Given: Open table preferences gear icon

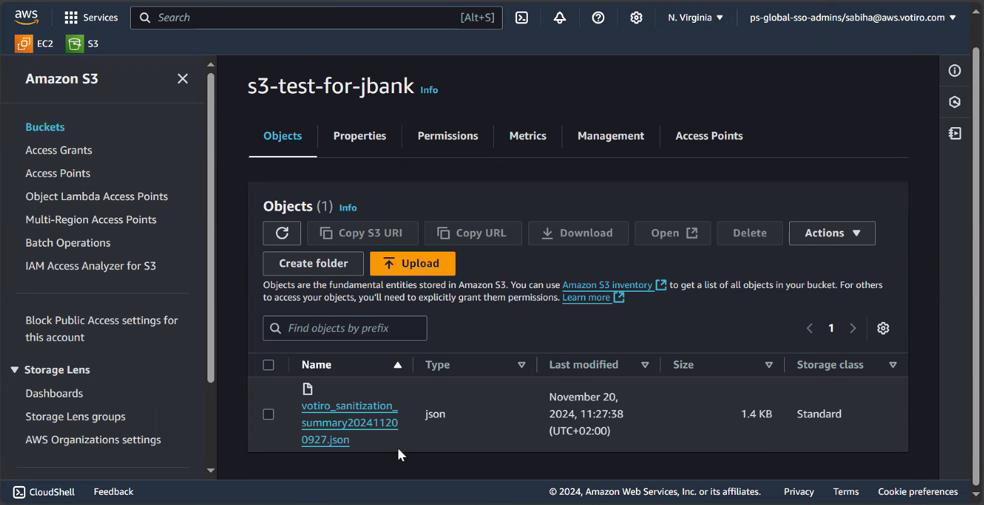Looking at the screenshot, I should 883,328.
